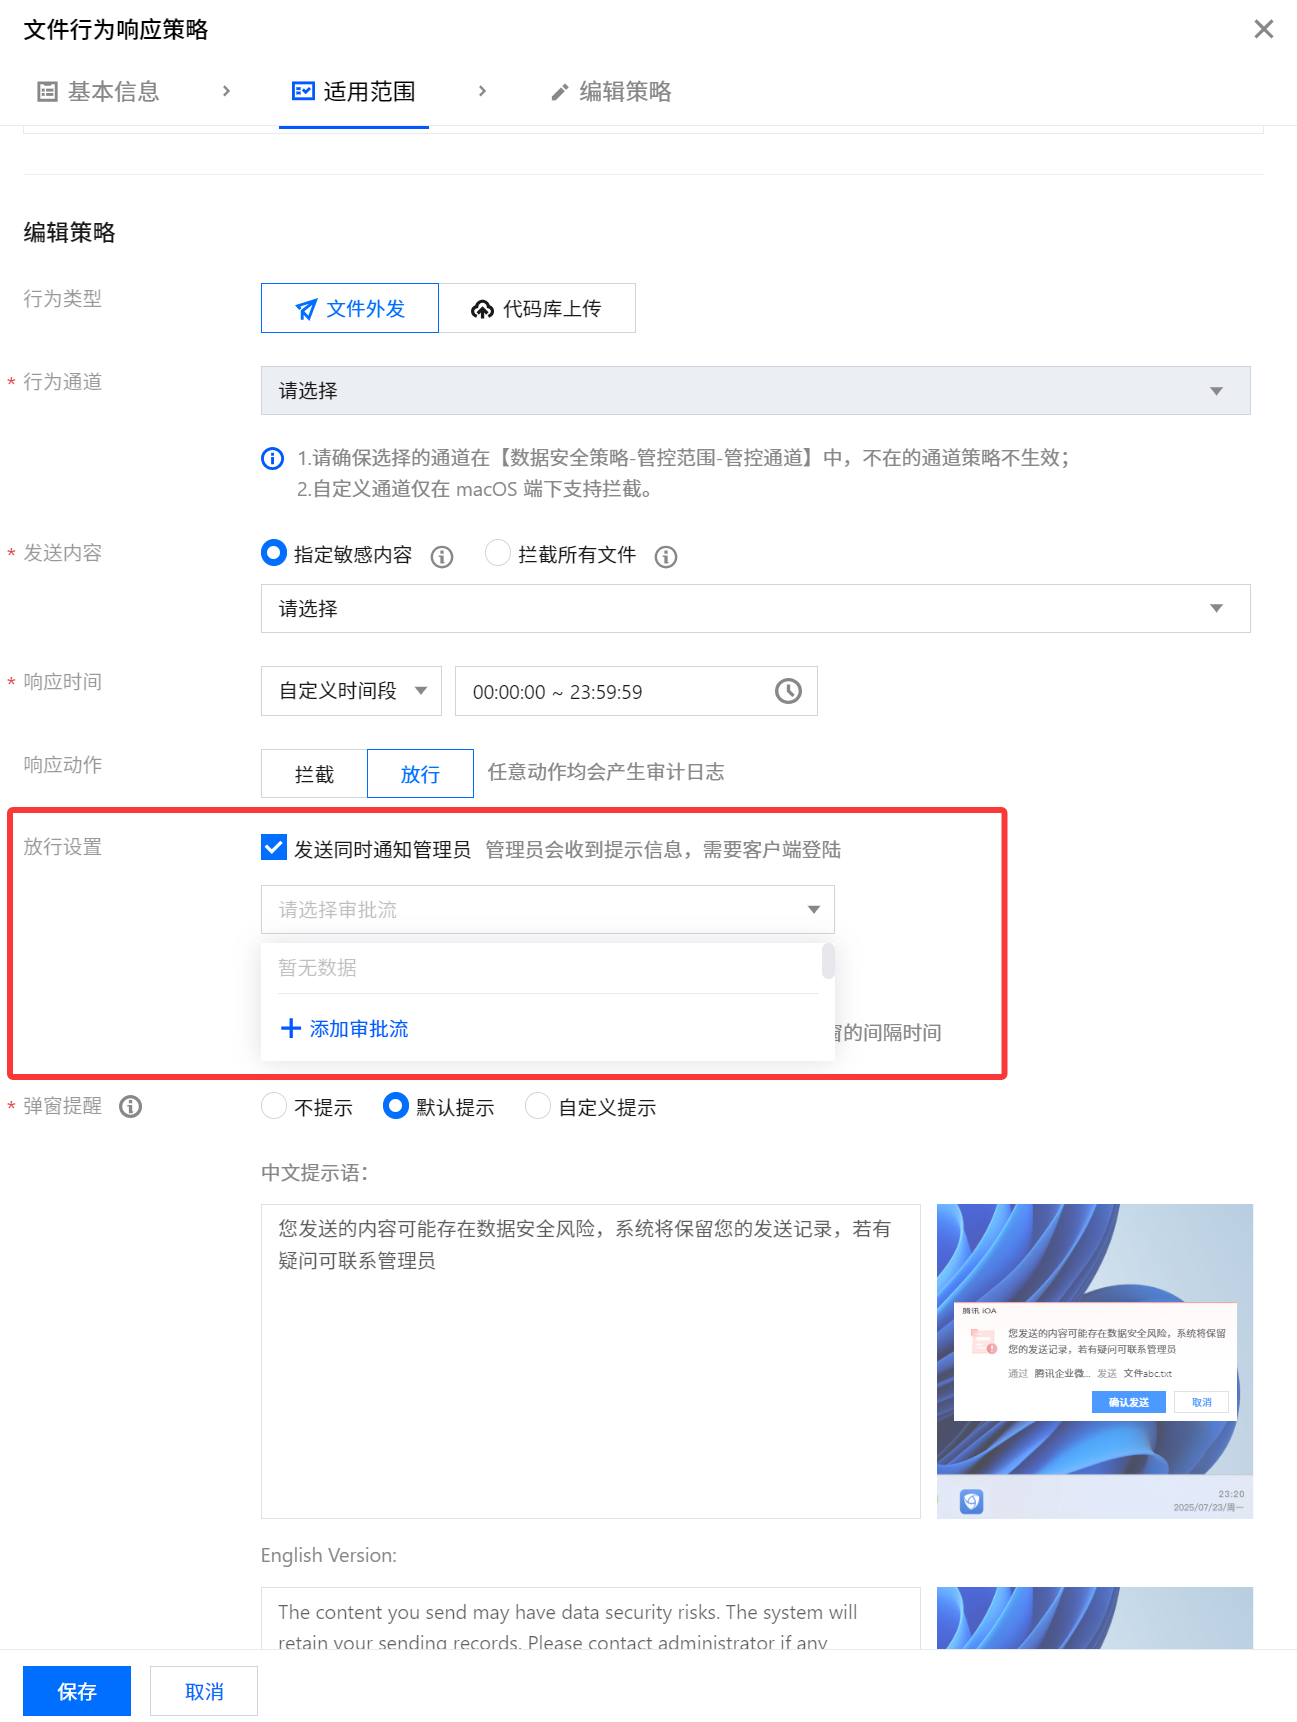This screenshot has height=1722, width=1297.
Task: Click the info icon beside channel notice
Action: pyautogui.click(x=272, y=458)
